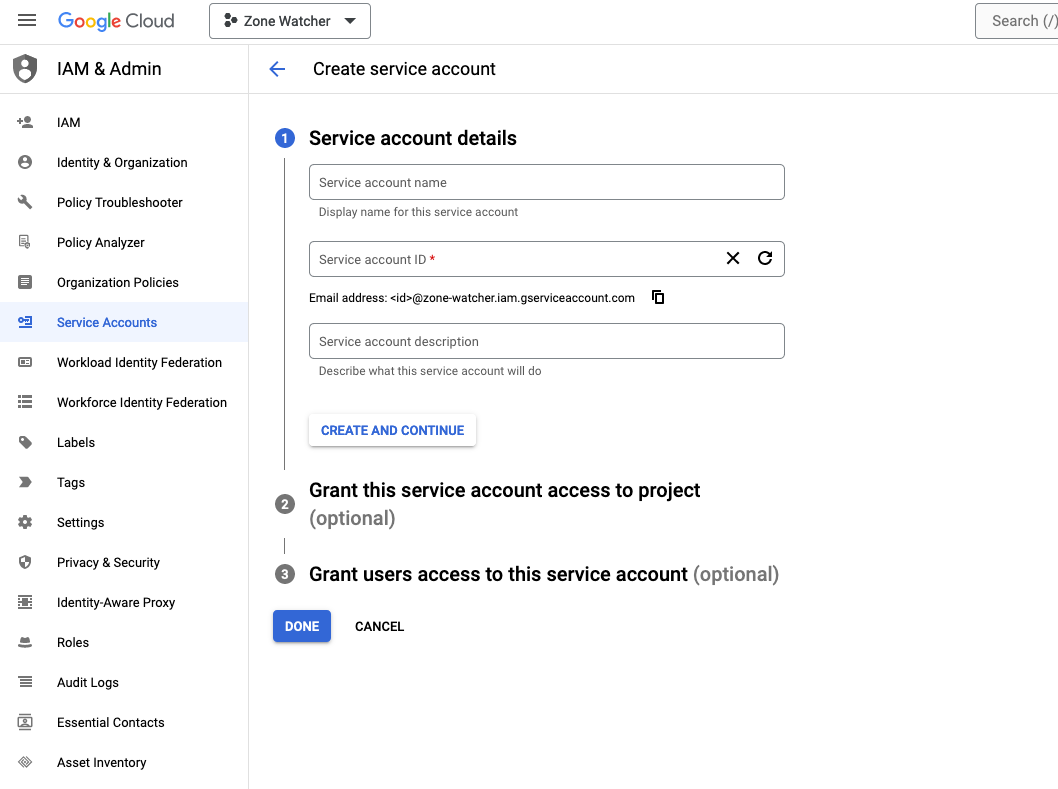
Task: Click the Settings gear icon
Action: pyautogui.click(x=25, y=522)
